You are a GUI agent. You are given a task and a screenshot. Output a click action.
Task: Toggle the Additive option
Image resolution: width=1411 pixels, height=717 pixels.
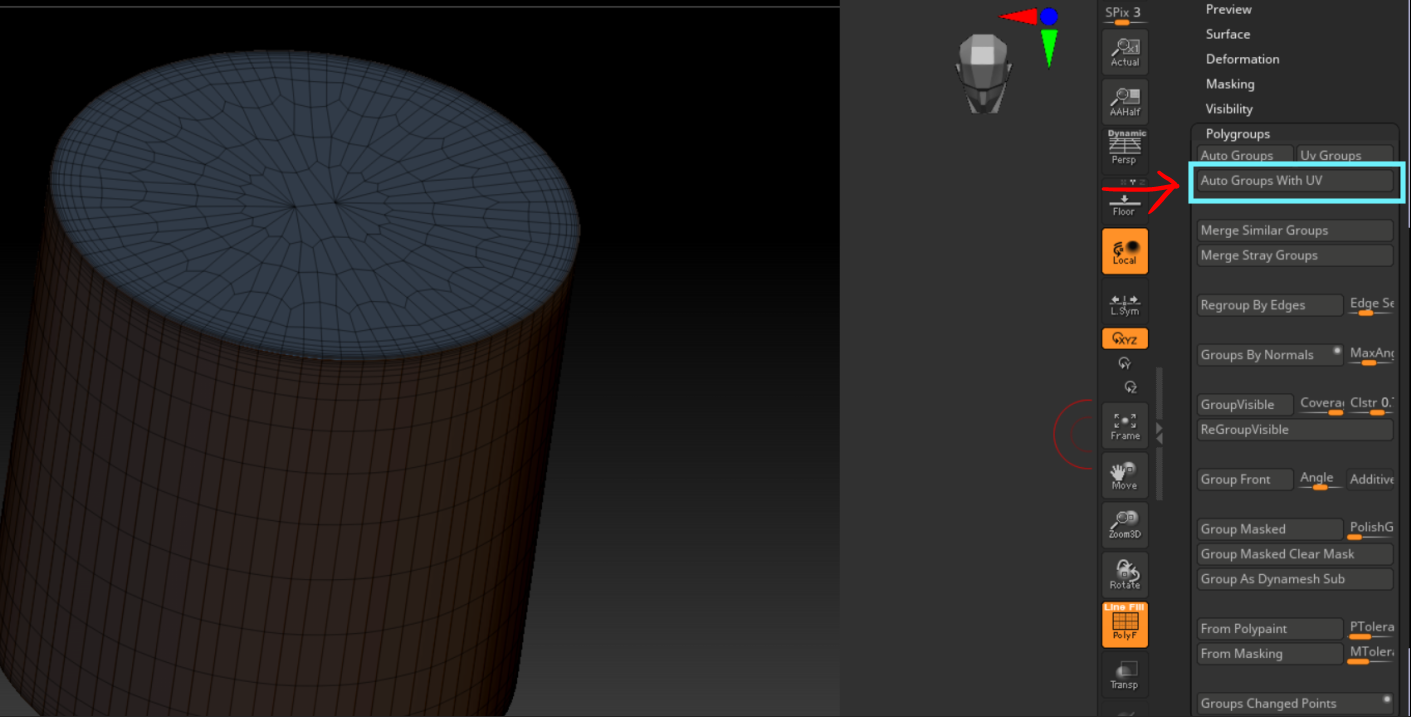(1371, 480)
